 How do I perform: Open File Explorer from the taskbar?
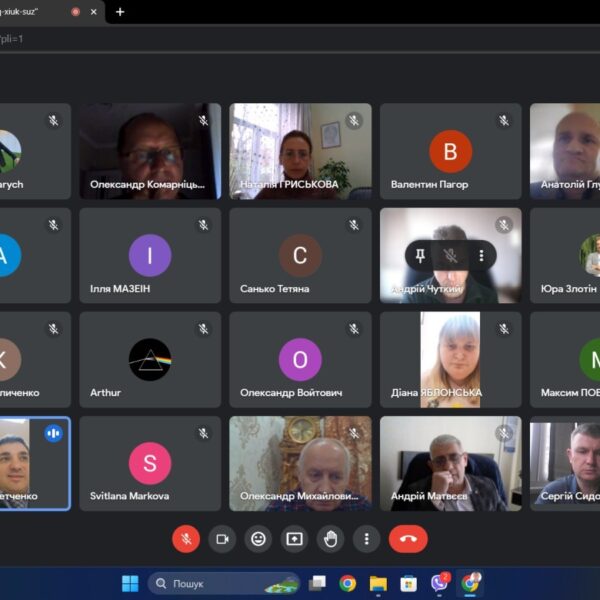point(378,583)
